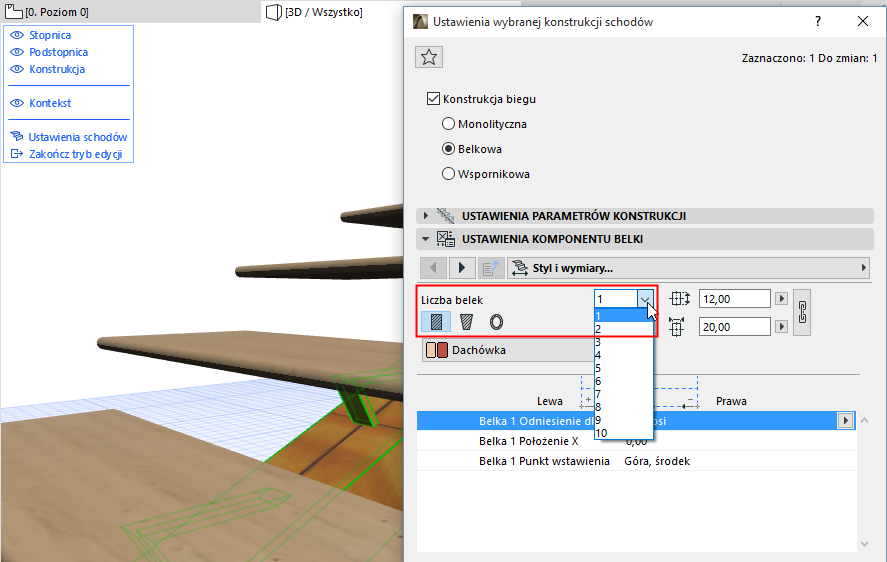This screenshot has width=887, height=562.
Task: Toggle Konstrukcja visibility eye icon
Action: 17,69
